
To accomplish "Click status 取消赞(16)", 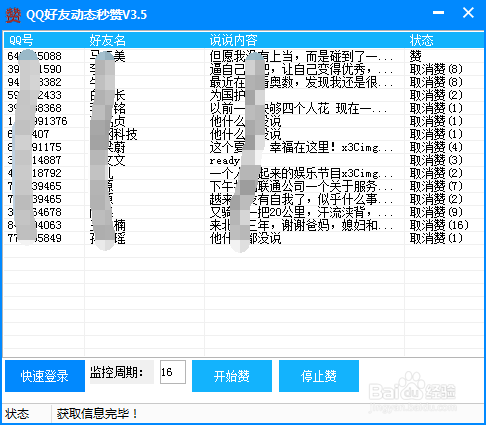I will coord(439,225).
